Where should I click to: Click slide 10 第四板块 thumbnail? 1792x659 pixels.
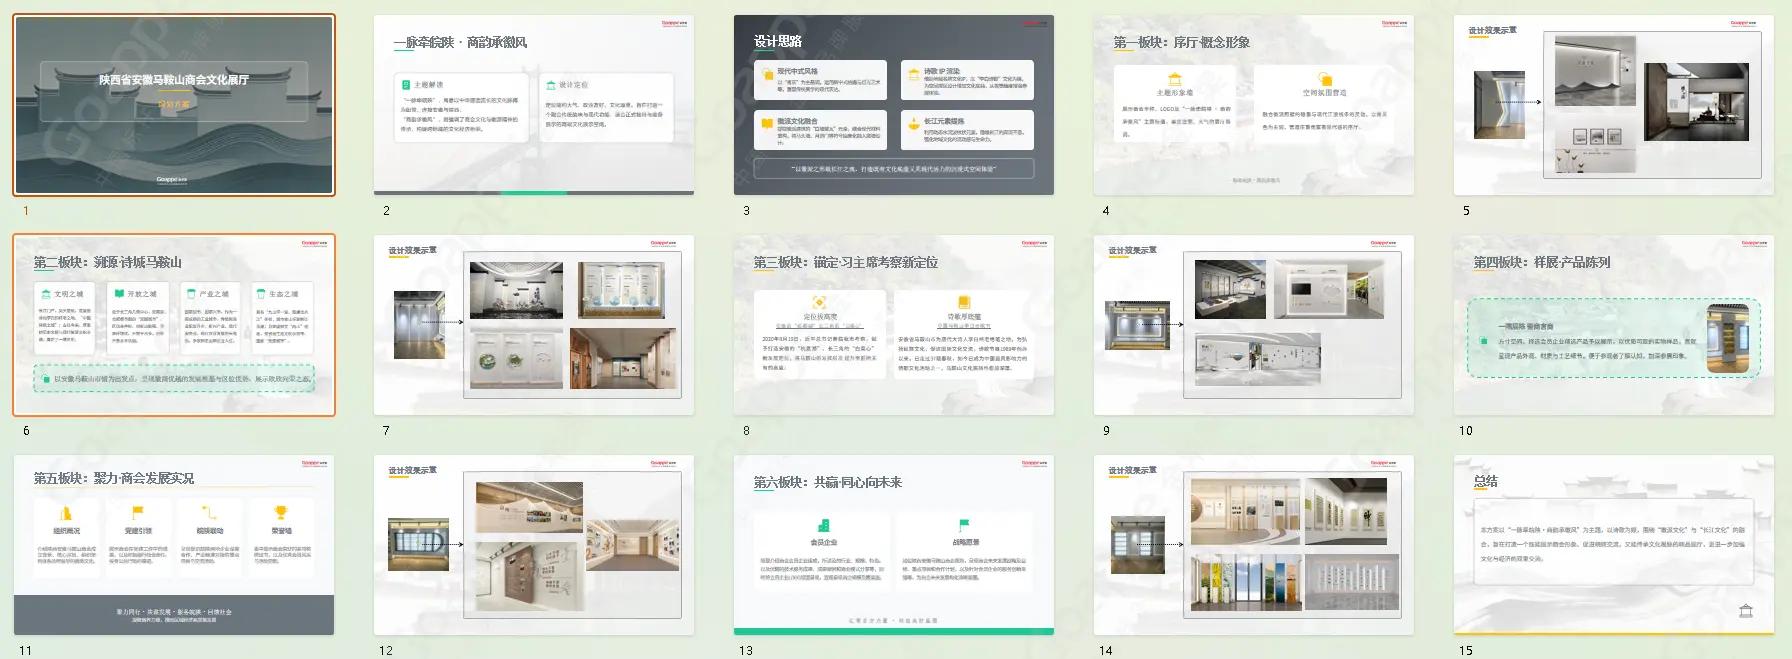click(x=1614, y=325)
